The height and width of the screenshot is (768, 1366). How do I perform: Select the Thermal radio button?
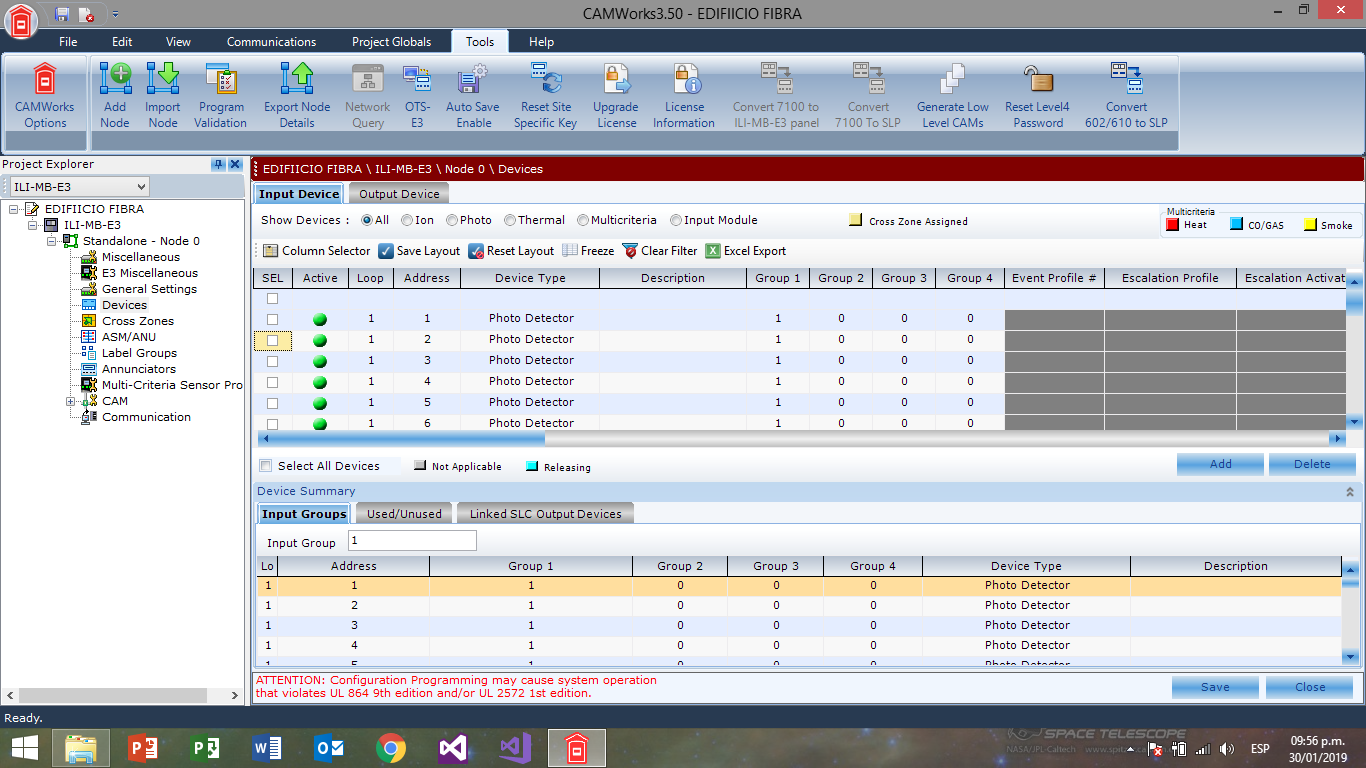click(x=510, y=220)
